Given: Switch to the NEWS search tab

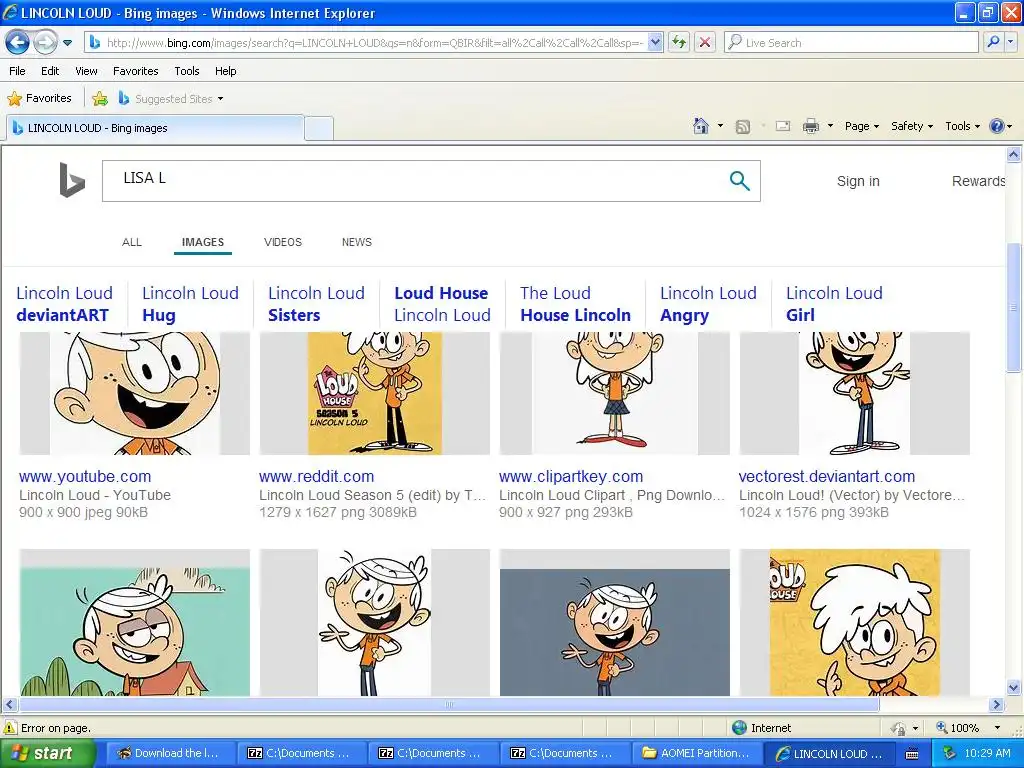Looking at the screenshot, I should (x=357, y=242).
